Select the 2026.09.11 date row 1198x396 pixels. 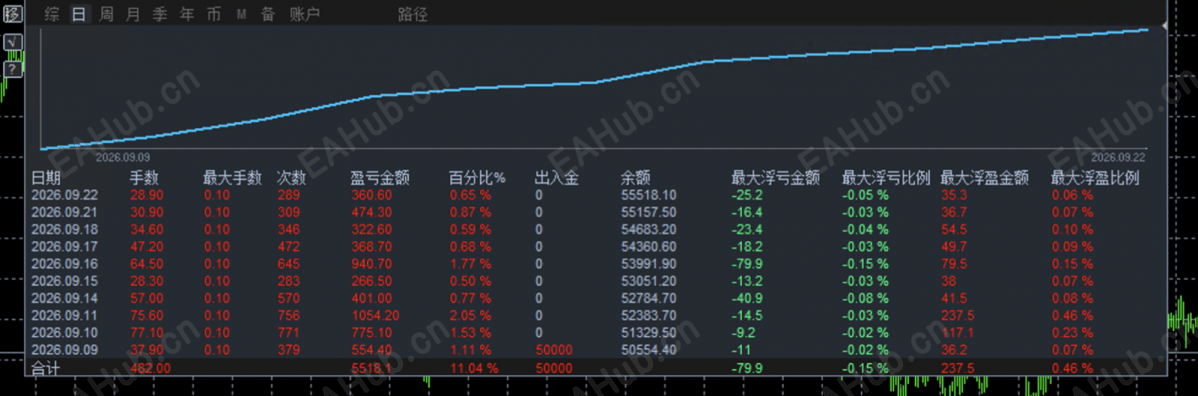coord(63,315)
